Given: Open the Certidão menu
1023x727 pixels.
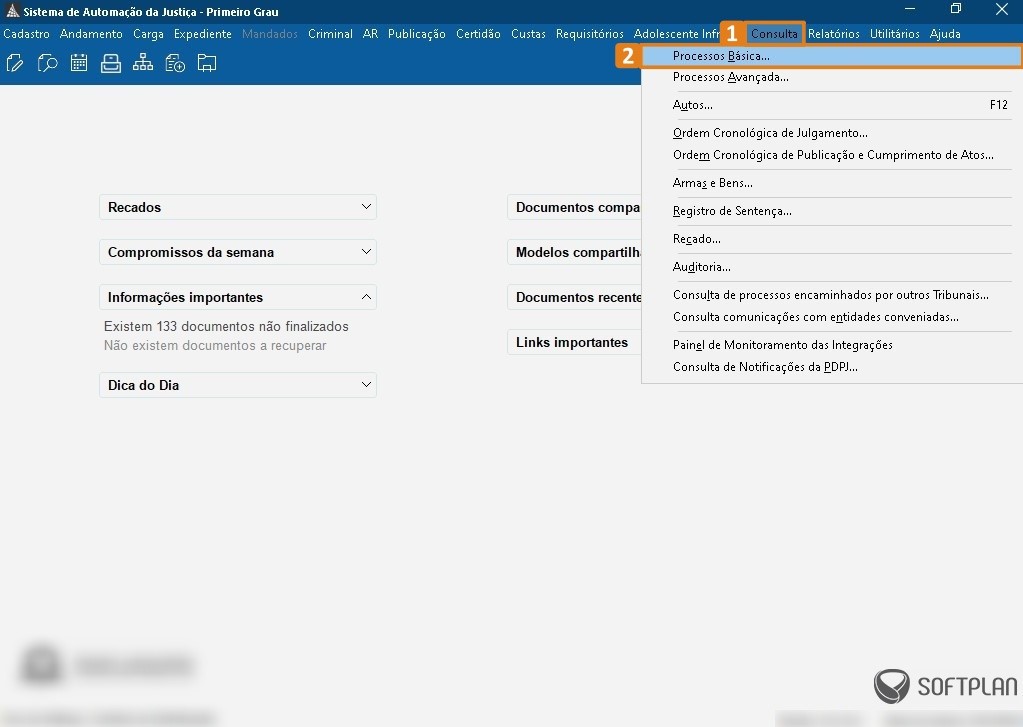Looking at the screenshot, I should click(x=478, y=34).
